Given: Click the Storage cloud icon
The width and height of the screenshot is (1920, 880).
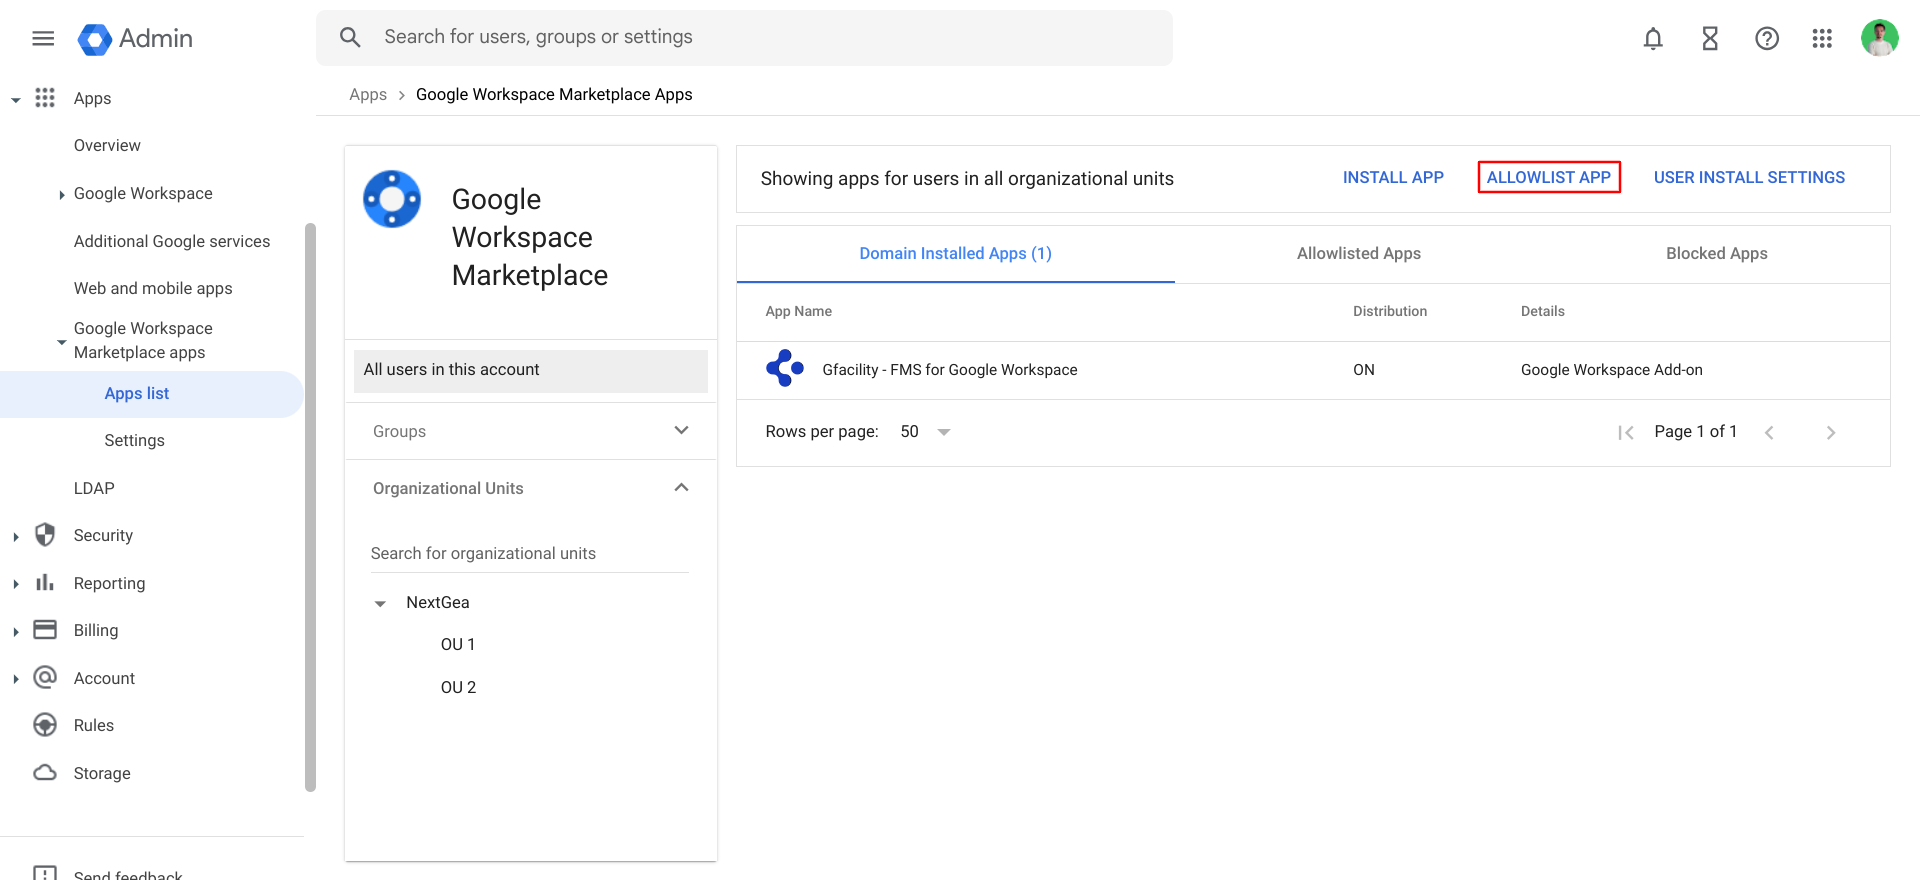Looking at the screenshot, I should point(45,772).
